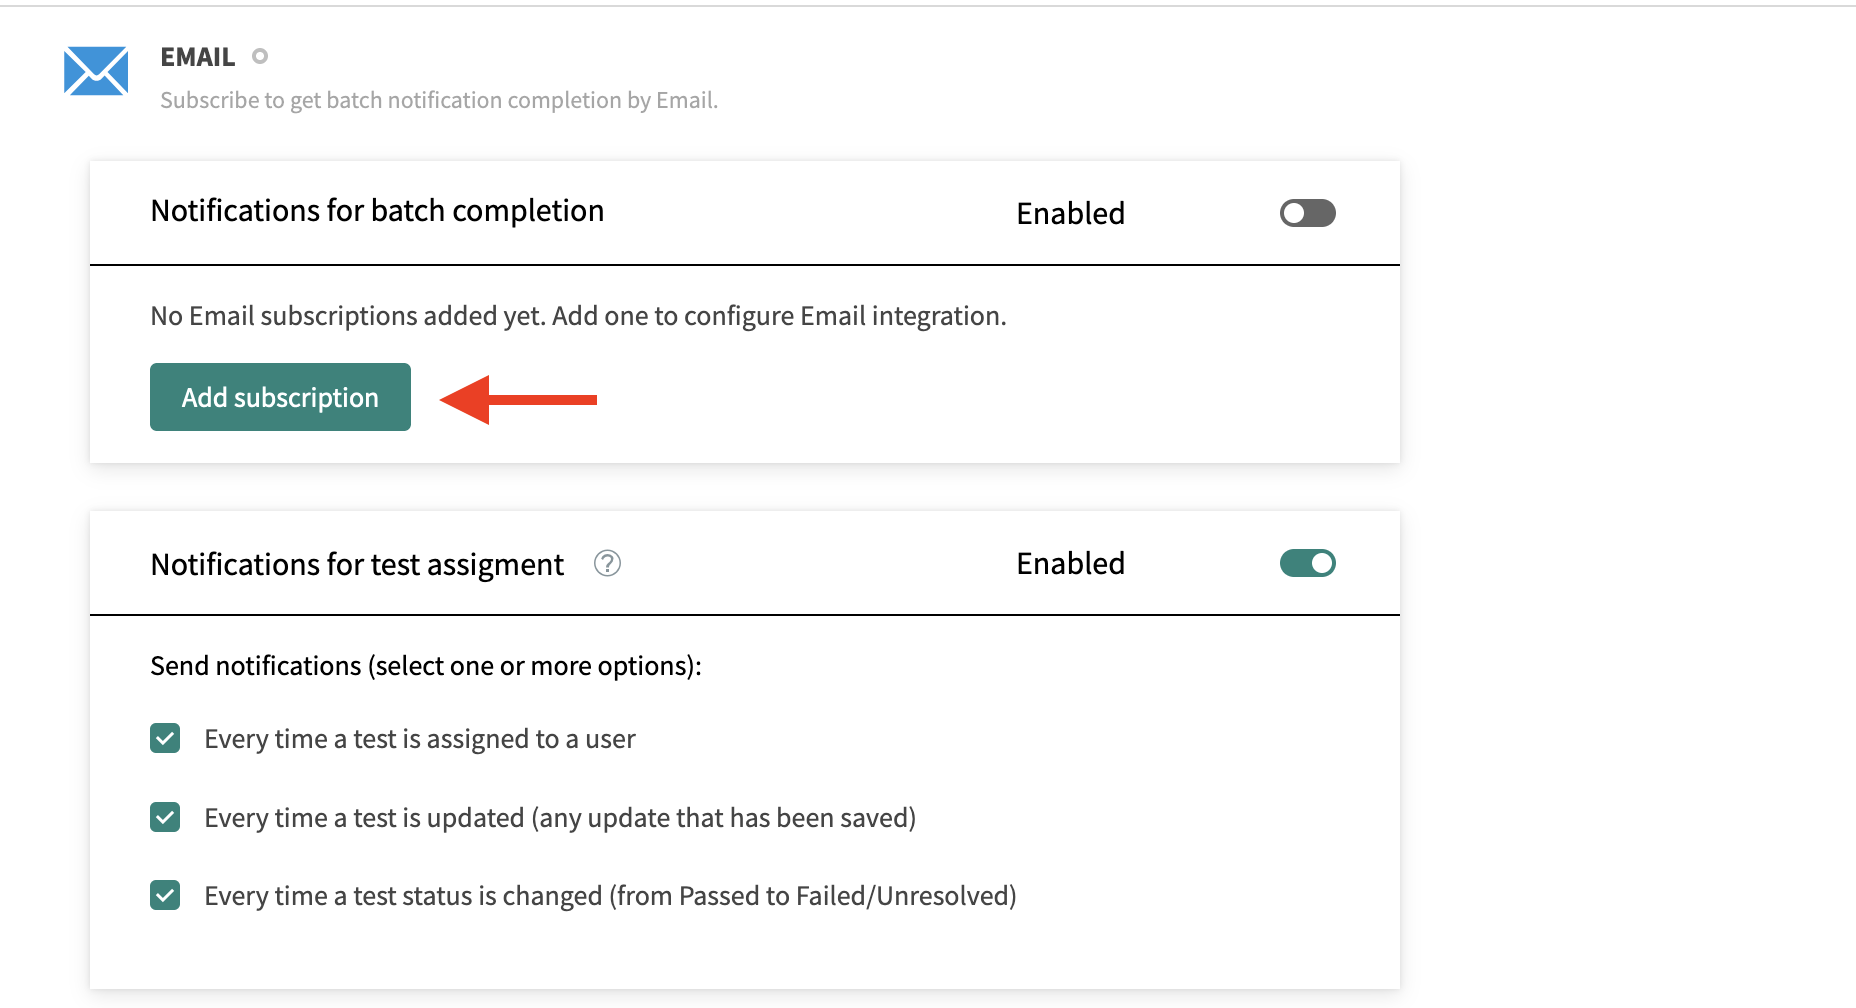Click the Add subscription button
This screenshot has height=1008, width=1856.
[x=280, y=397]
